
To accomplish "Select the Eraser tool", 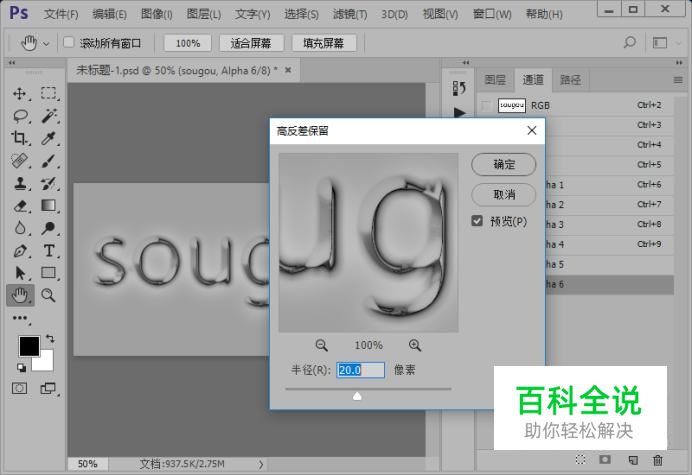I will click(19, 205).
